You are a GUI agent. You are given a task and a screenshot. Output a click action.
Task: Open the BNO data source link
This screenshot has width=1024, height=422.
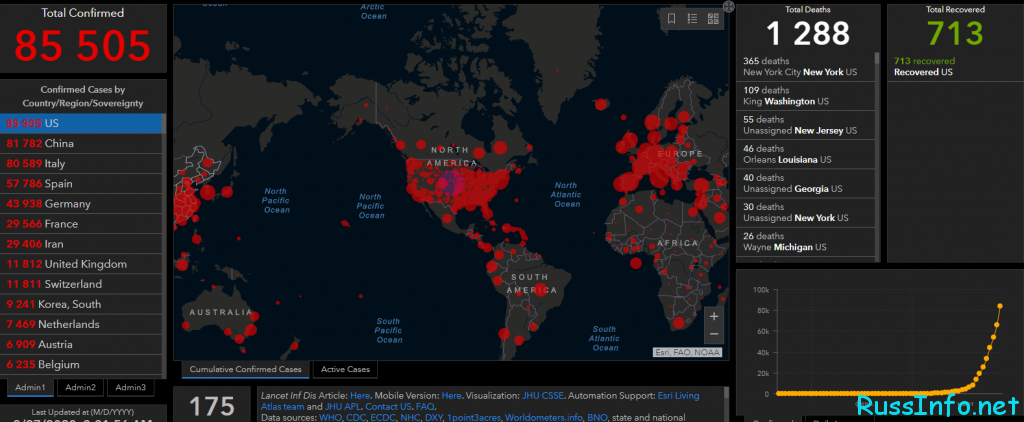(x=597, y=417)
